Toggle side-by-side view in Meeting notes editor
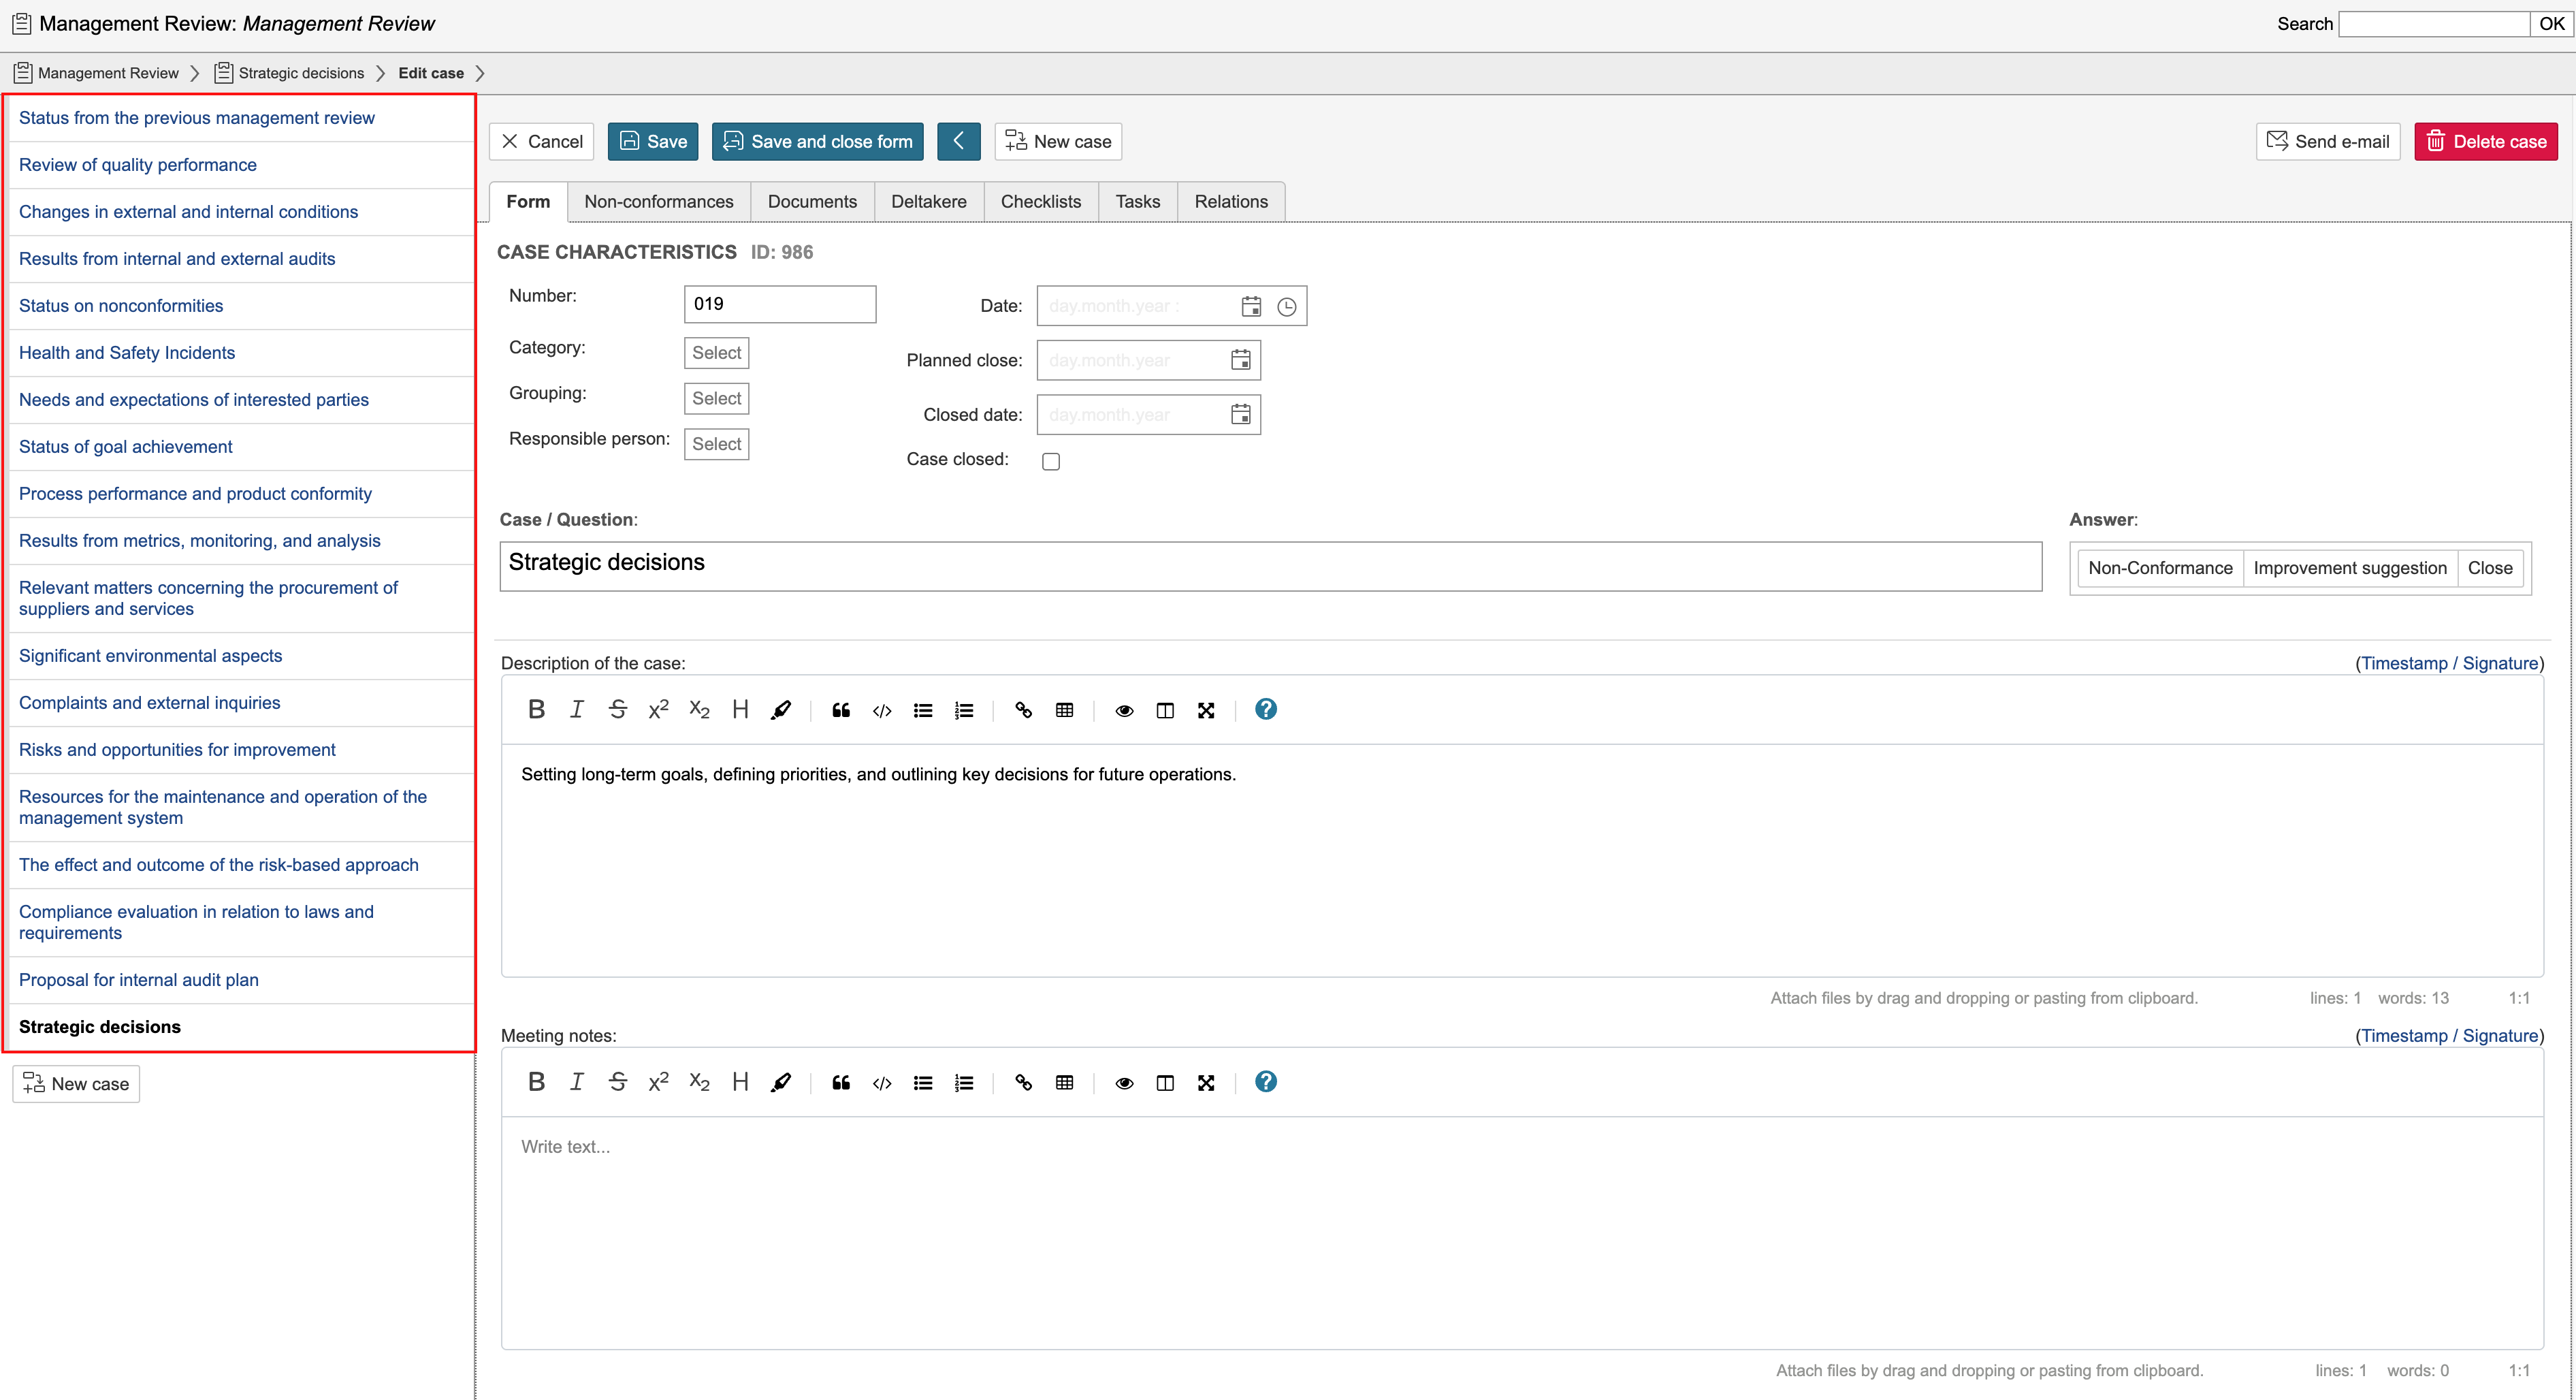2576x1400 pixels. click(1165, 1083)
